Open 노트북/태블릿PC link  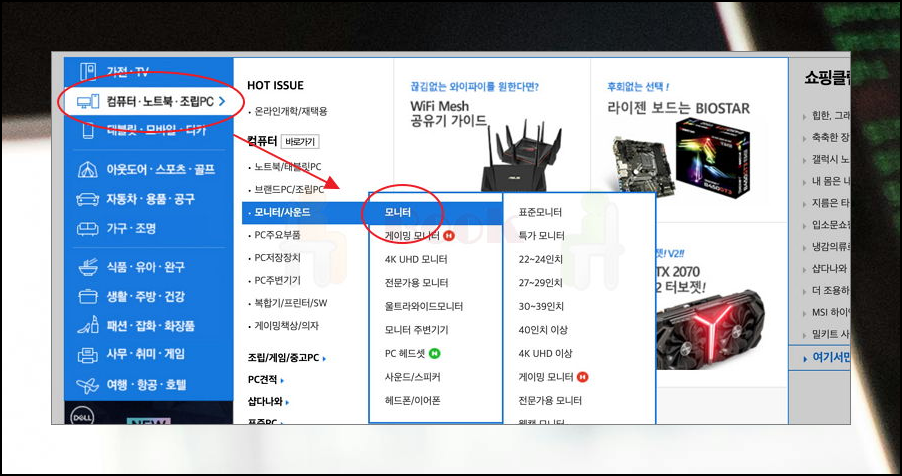click(288, 167)
